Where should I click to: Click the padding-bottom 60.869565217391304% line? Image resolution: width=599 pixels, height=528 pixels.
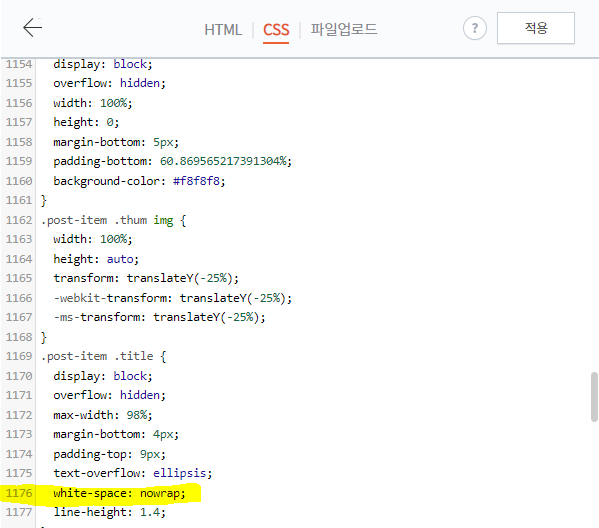coord(173,161)
